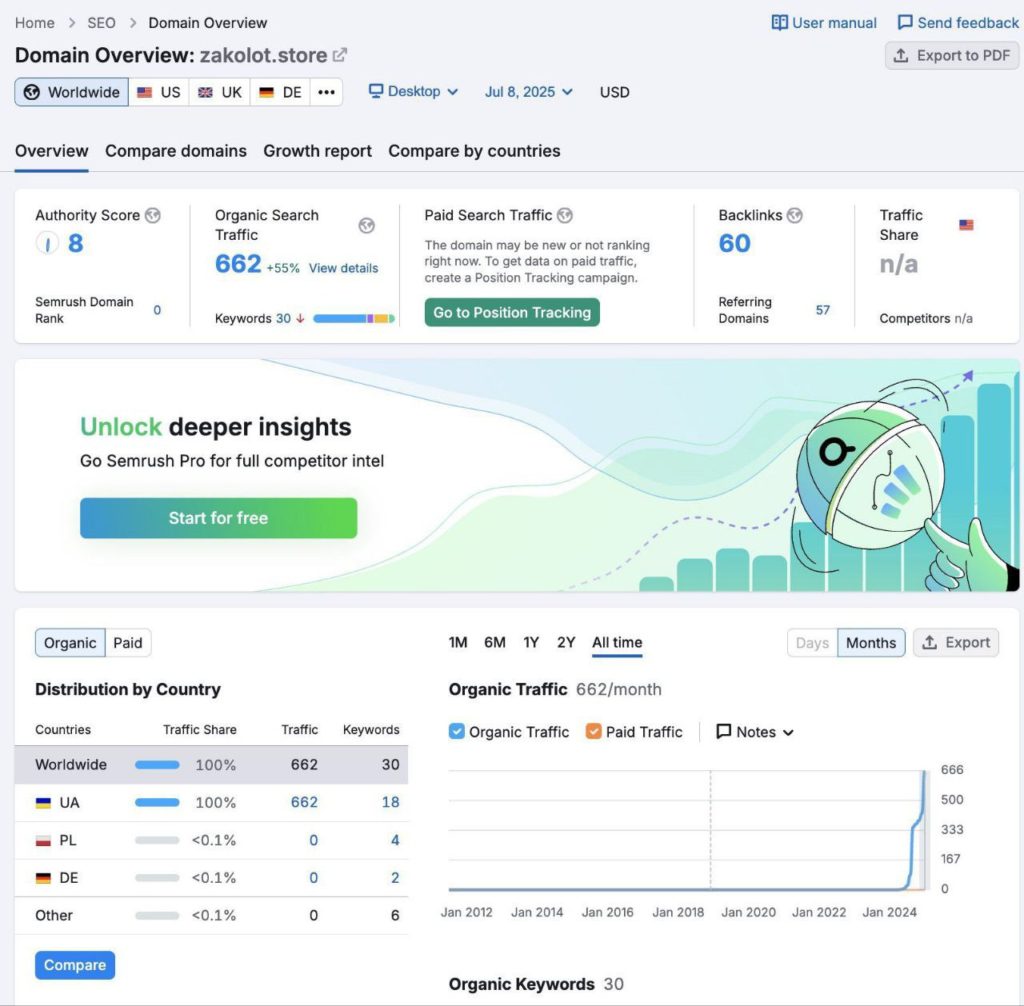The width and height of the screenshot is (1024, 1006).
Task: Open external link icon beside zakolot.store
Action: [x=340, y=55]
